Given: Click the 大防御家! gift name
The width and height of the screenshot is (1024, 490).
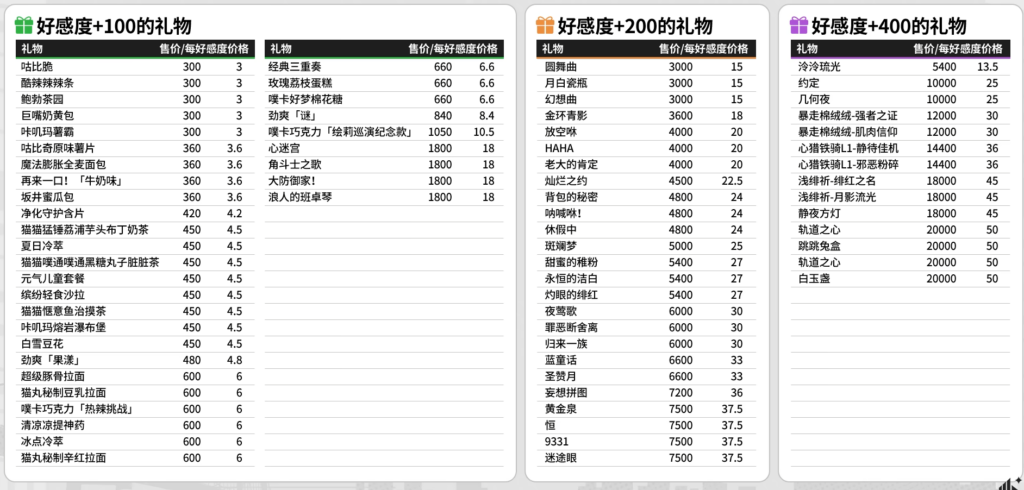Looking at the screenshot, I should 293,181.
